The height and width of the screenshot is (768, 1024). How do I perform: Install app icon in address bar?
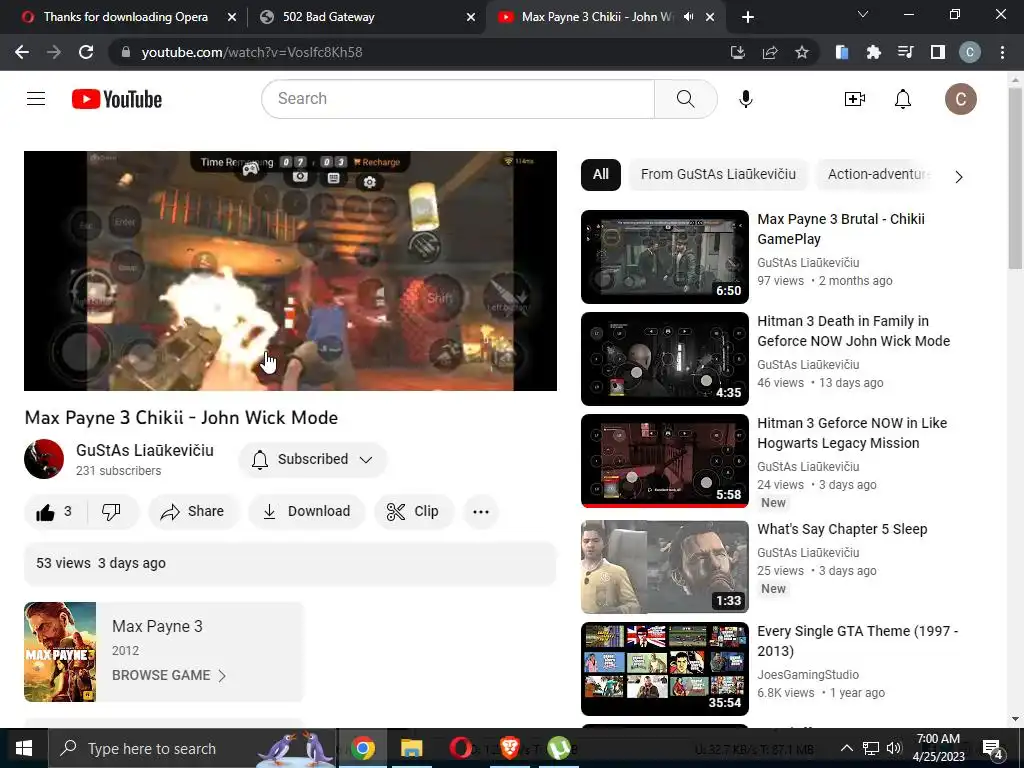(x=737, y=52)
